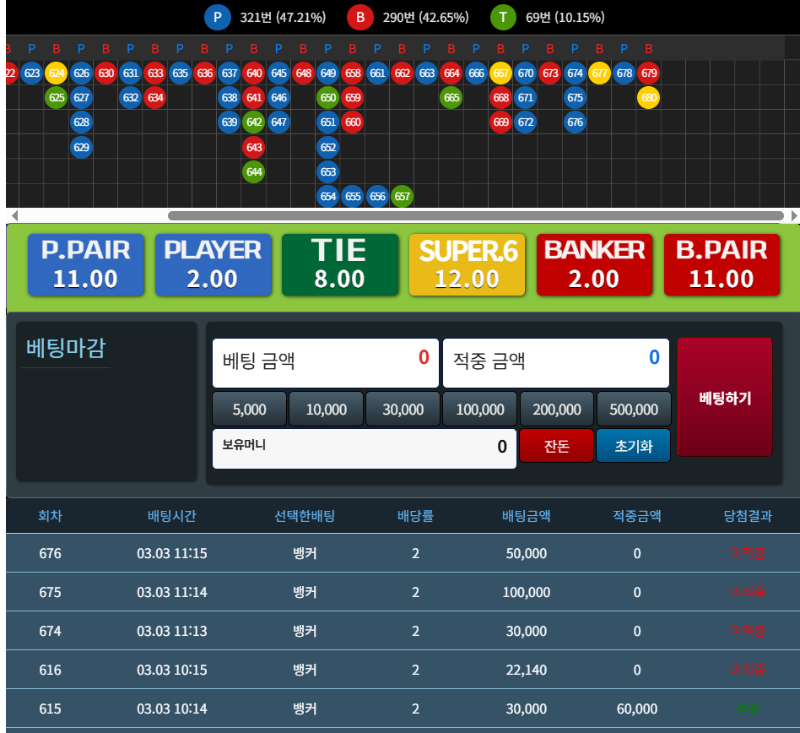The image size is (800, 733).
Task: Add 5,000 to the bet amount
Action: 248,409
